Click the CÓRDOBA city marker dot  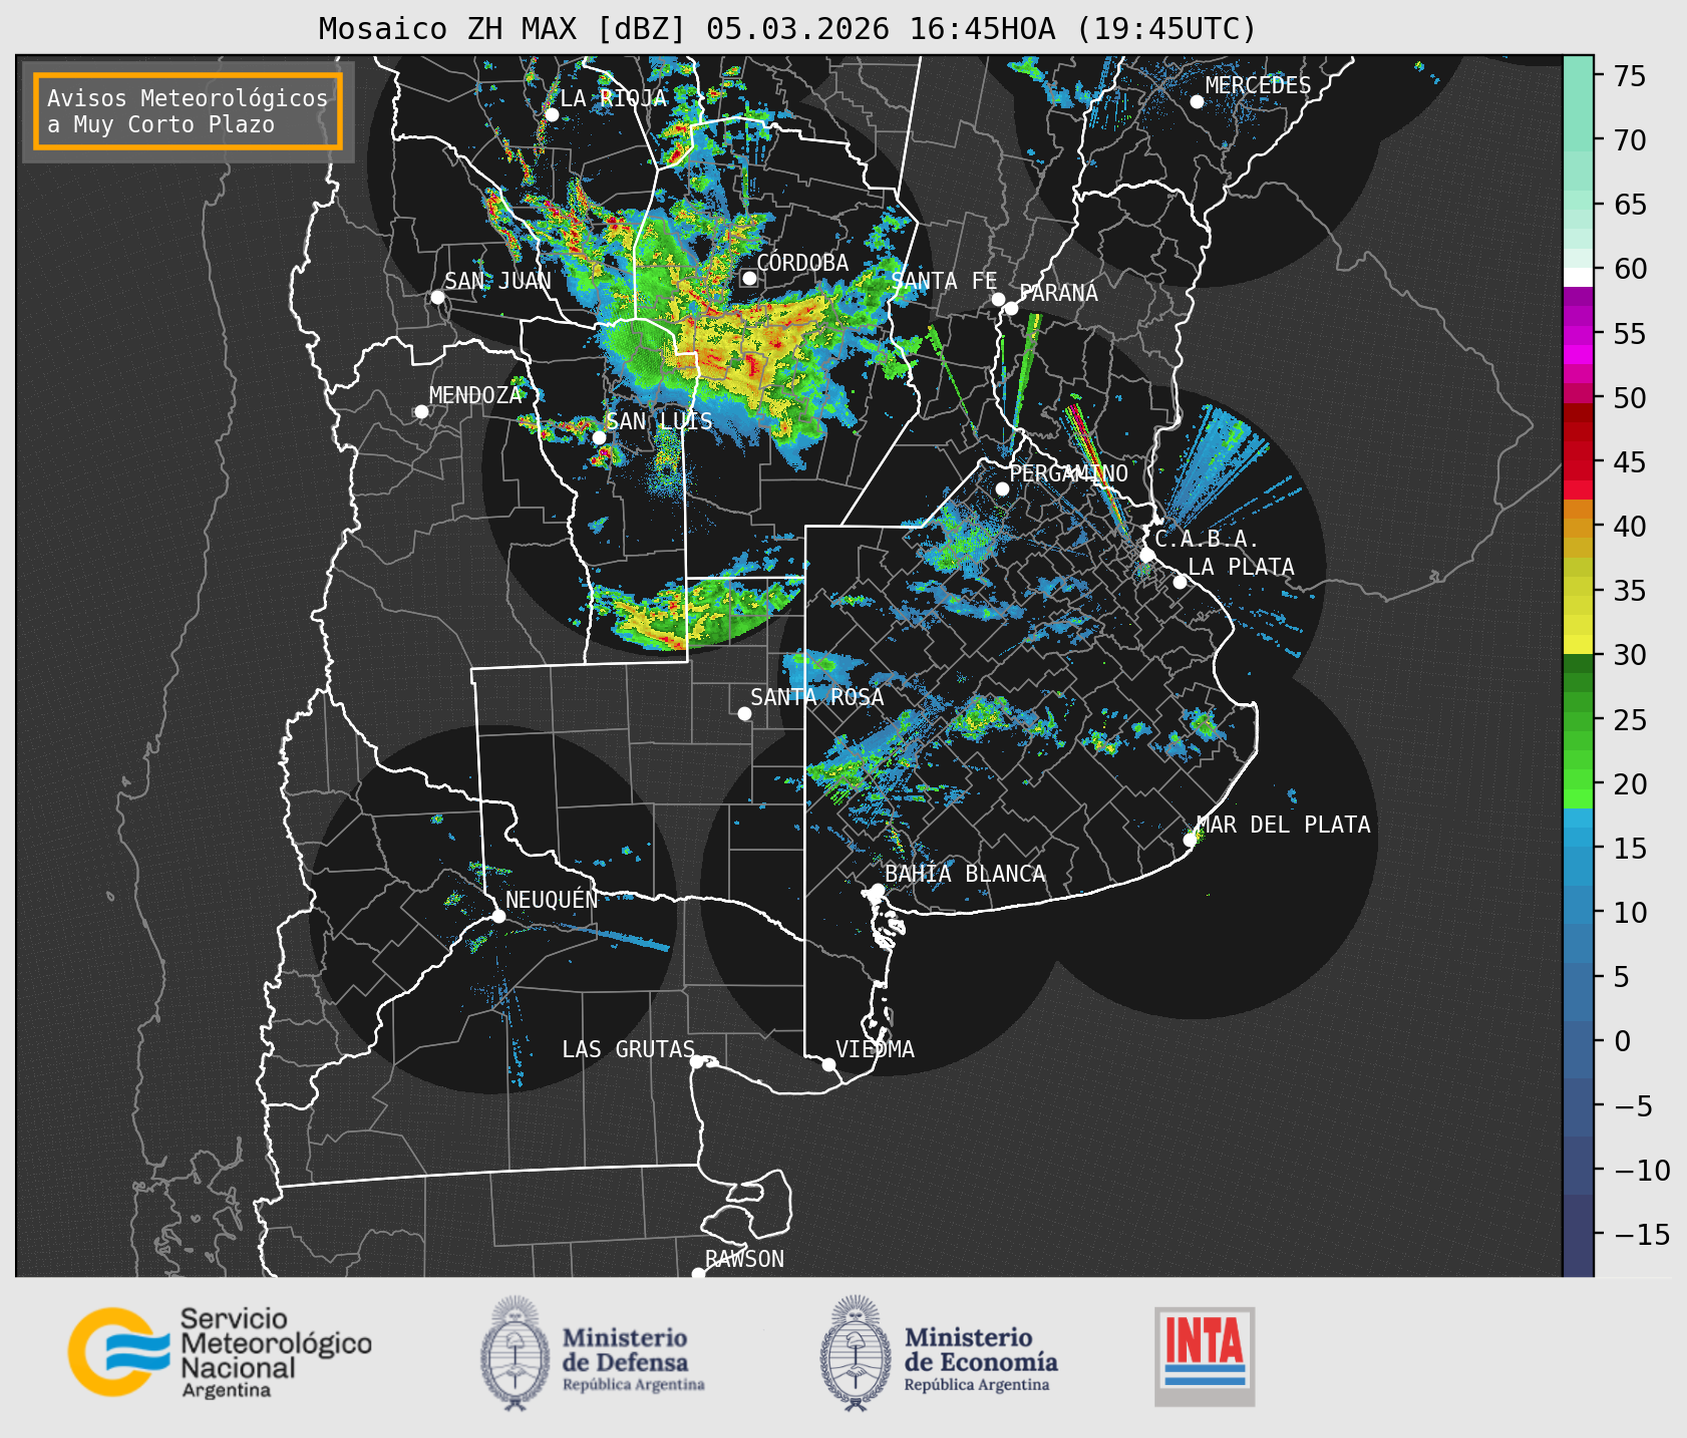(x=749, y=278)
